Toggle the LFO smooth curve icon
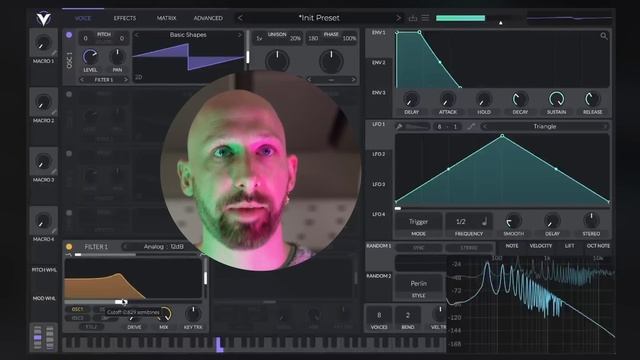Image resolution: width=640 pixels, height=360 pixels. click(471, 127)
